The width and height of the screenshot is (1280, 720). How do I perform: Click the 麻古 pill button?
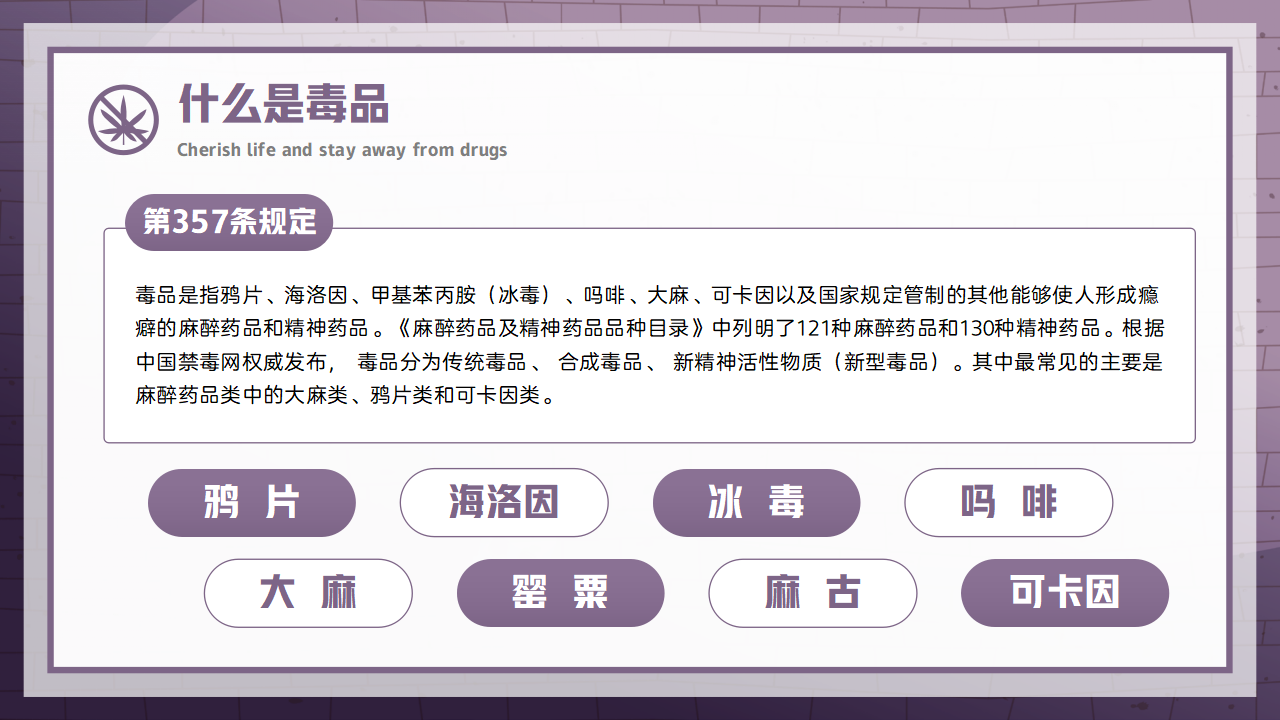pyautogui.click(x=813, y=593)
